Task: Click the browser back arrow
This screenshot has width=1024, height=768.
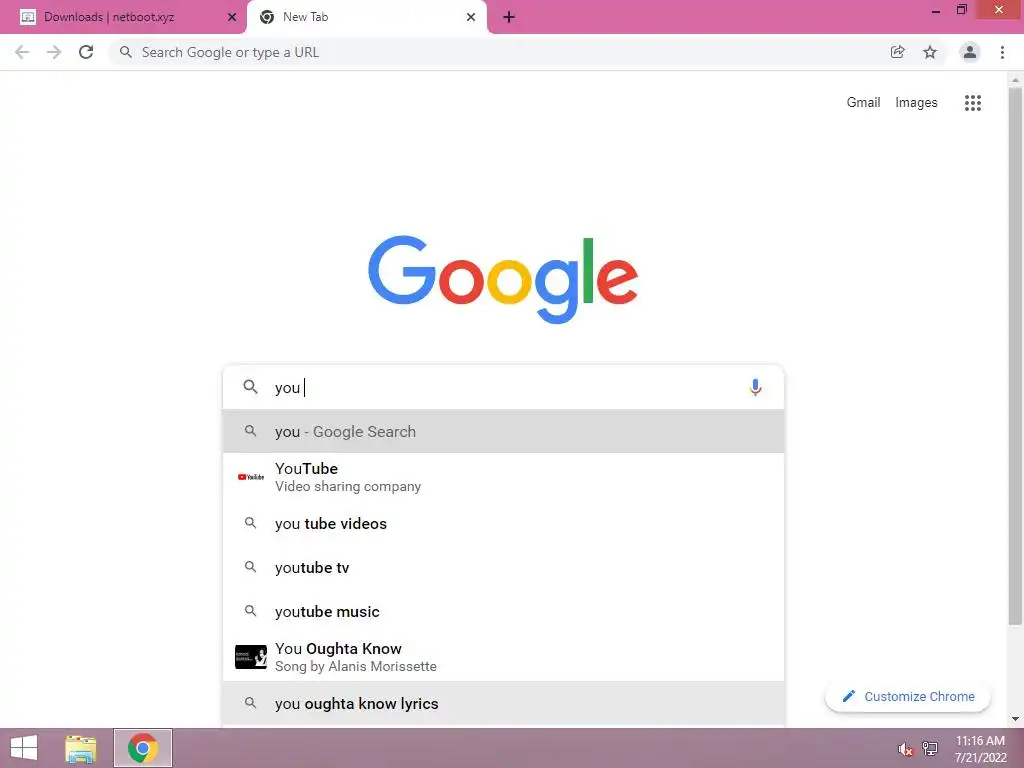Action: click(22, 52)
